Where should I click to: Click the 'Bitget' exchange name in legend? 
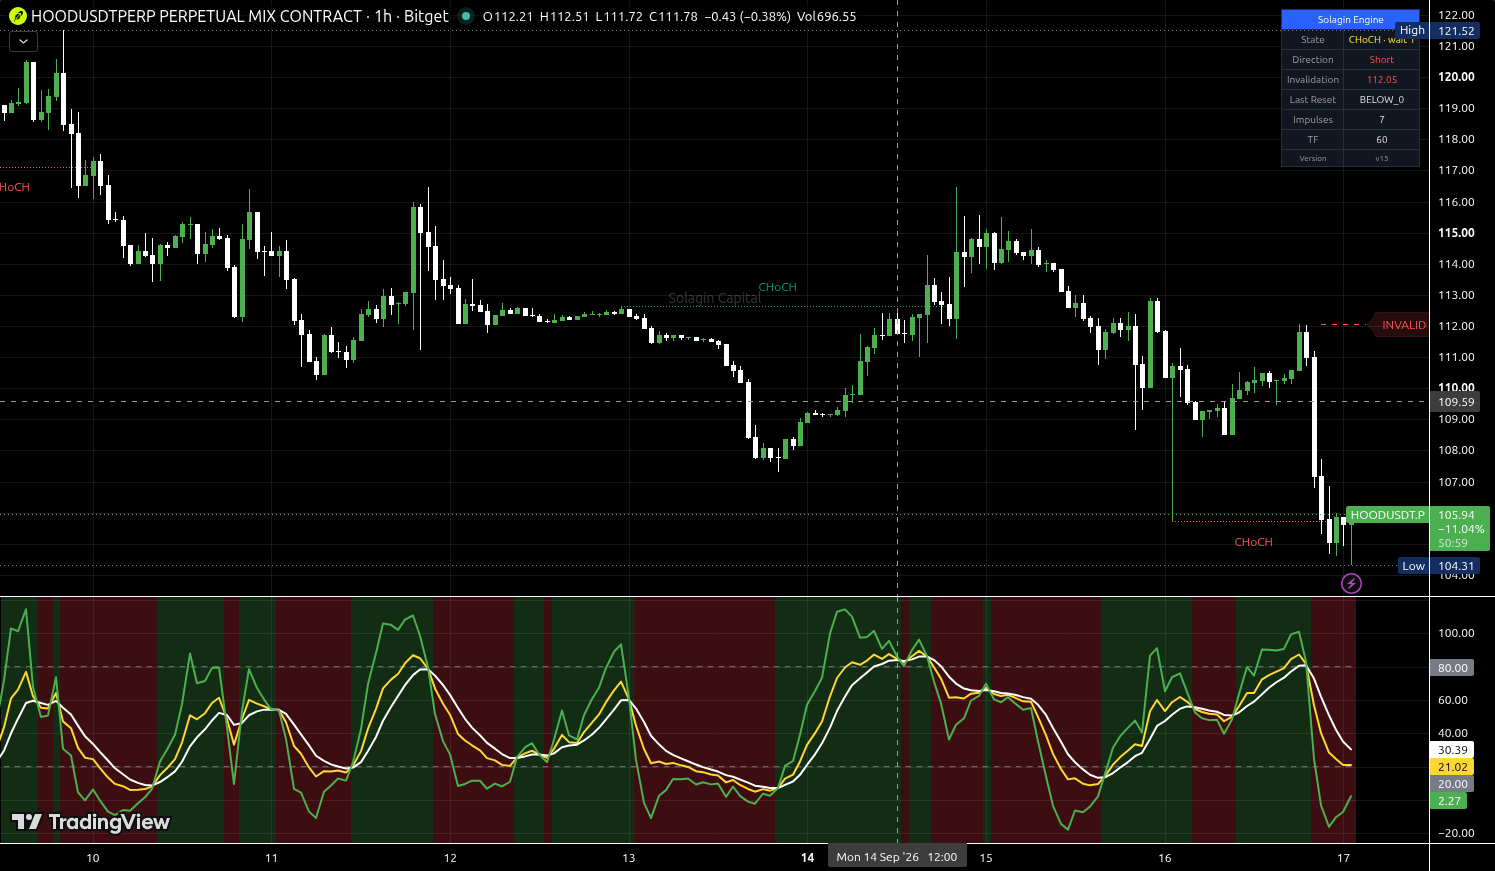click(426, 16)
